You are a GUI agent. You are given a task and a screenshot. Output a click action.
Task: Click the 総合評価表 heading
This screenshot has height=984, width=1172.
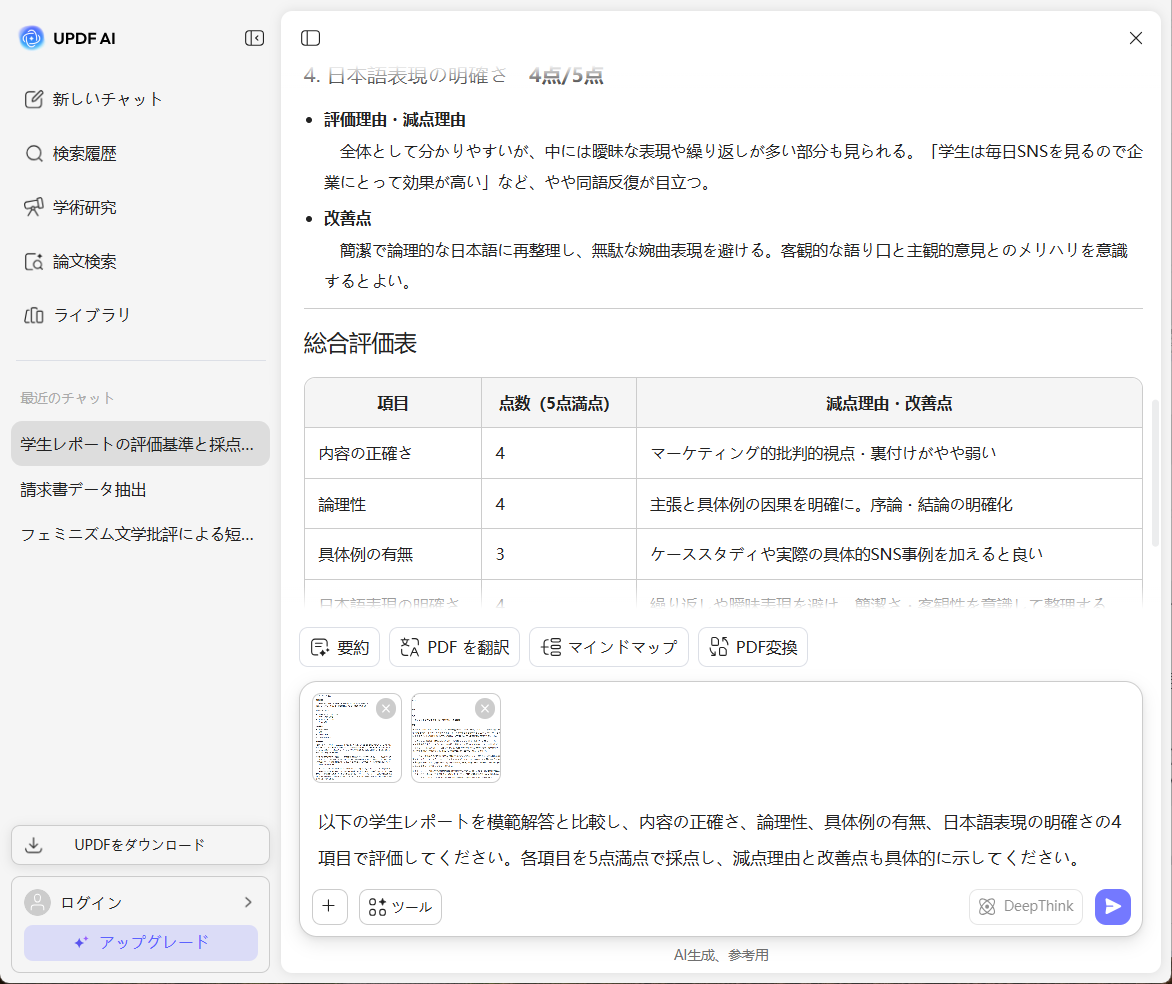[x=360, y=343]
